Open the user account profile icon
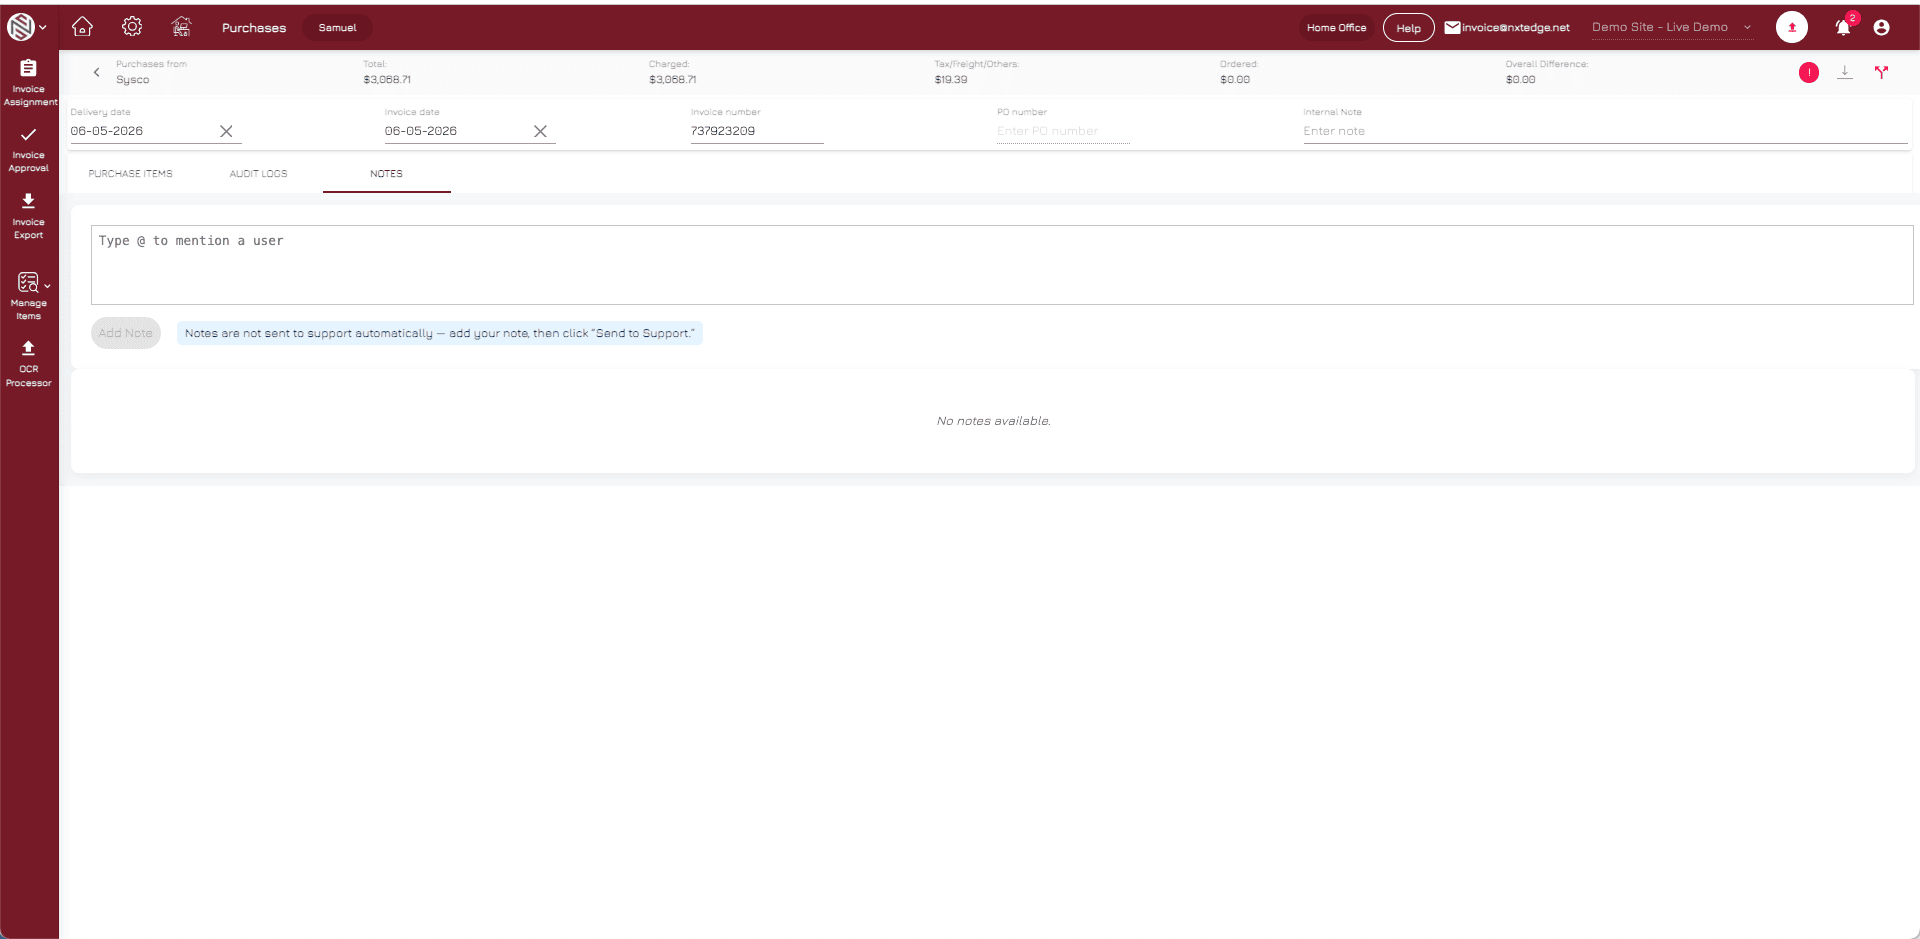The image size is (1920, 939). tap(1882, 28)
